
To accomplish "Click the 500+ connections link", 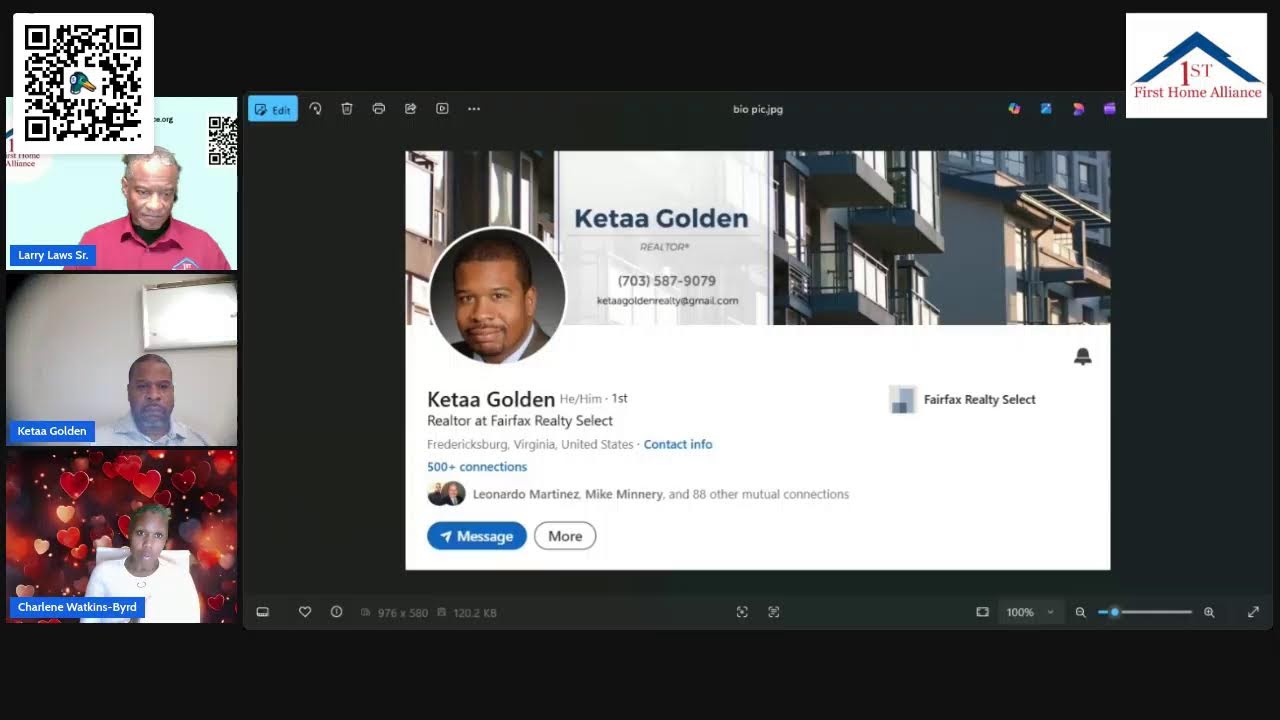I will 477,467.
